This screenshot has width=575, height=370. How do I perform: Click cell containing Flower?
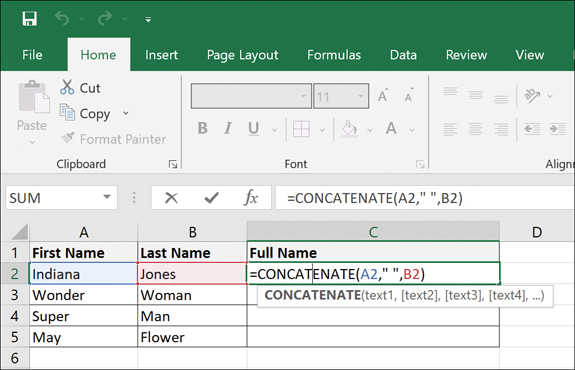[192, 337]
